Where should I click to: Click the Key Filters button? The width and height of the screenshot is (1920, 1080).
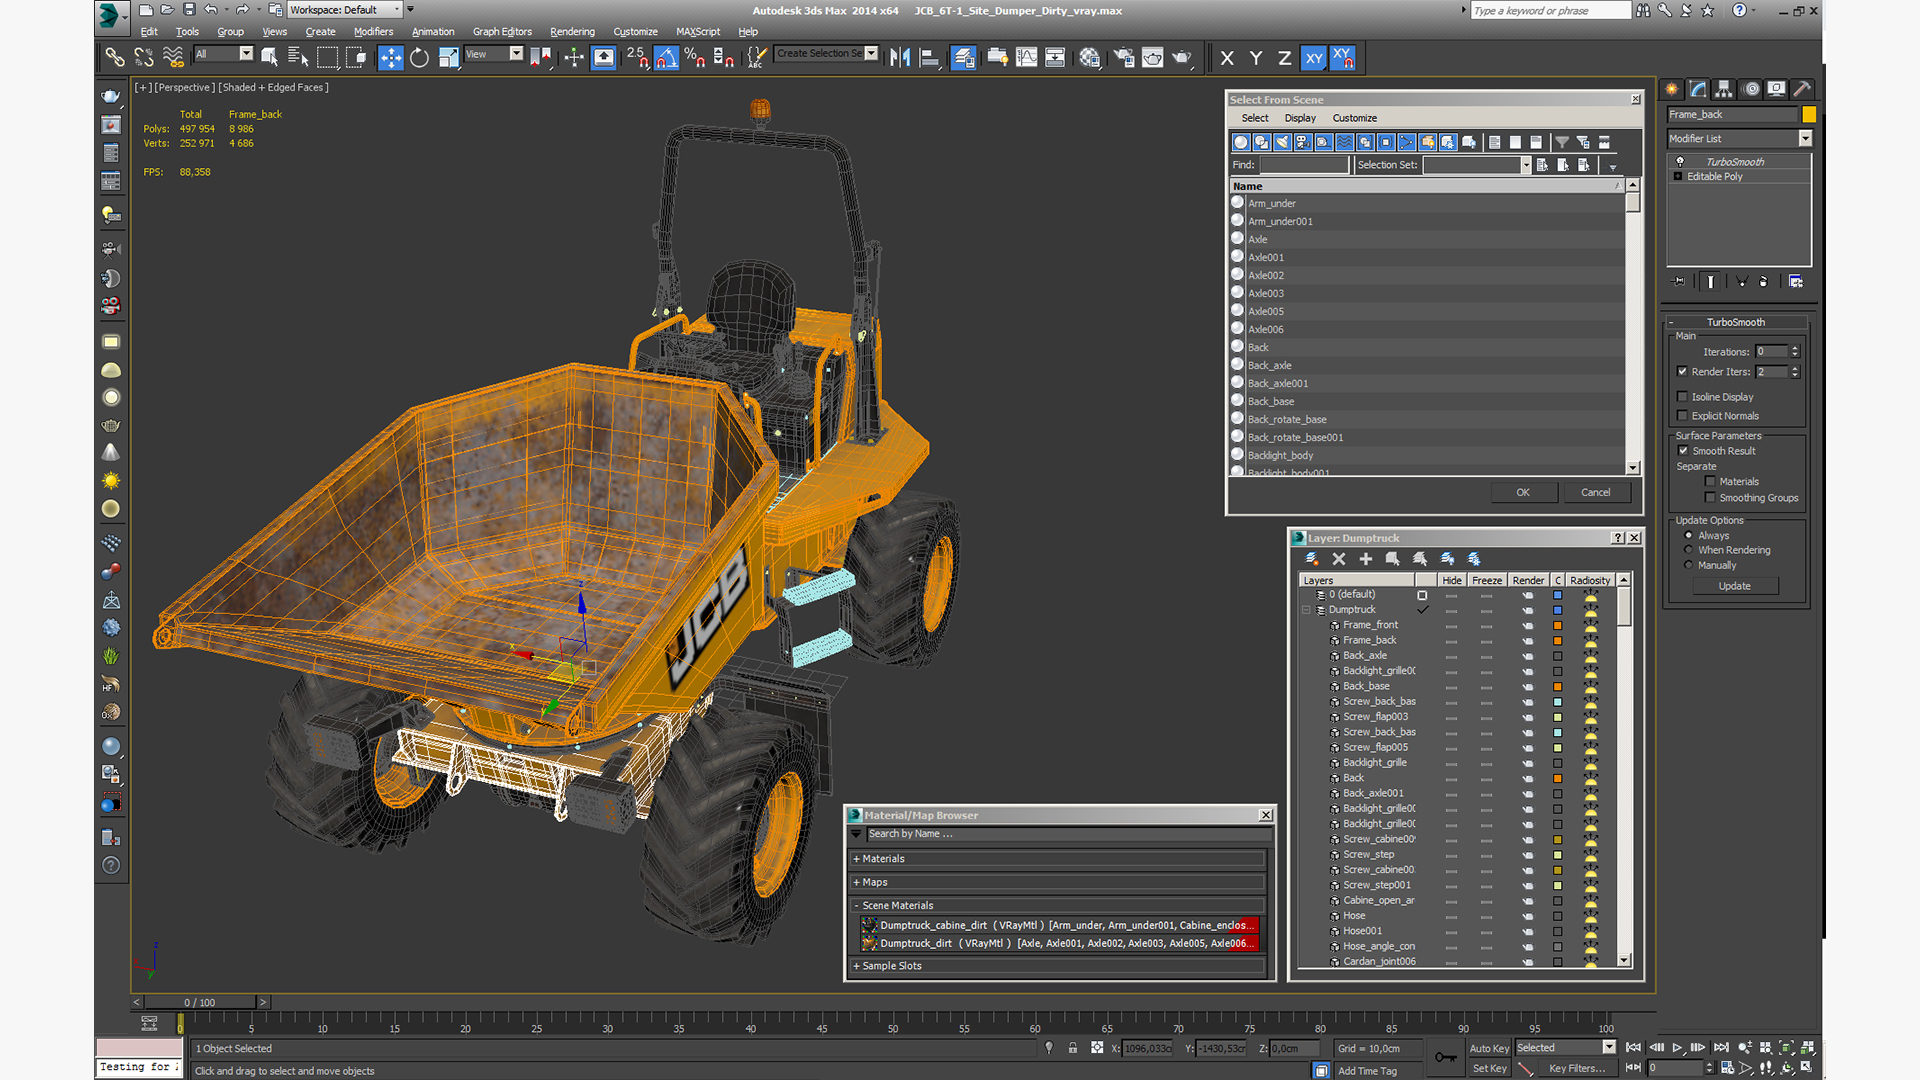click(x=1577, y=1068)
